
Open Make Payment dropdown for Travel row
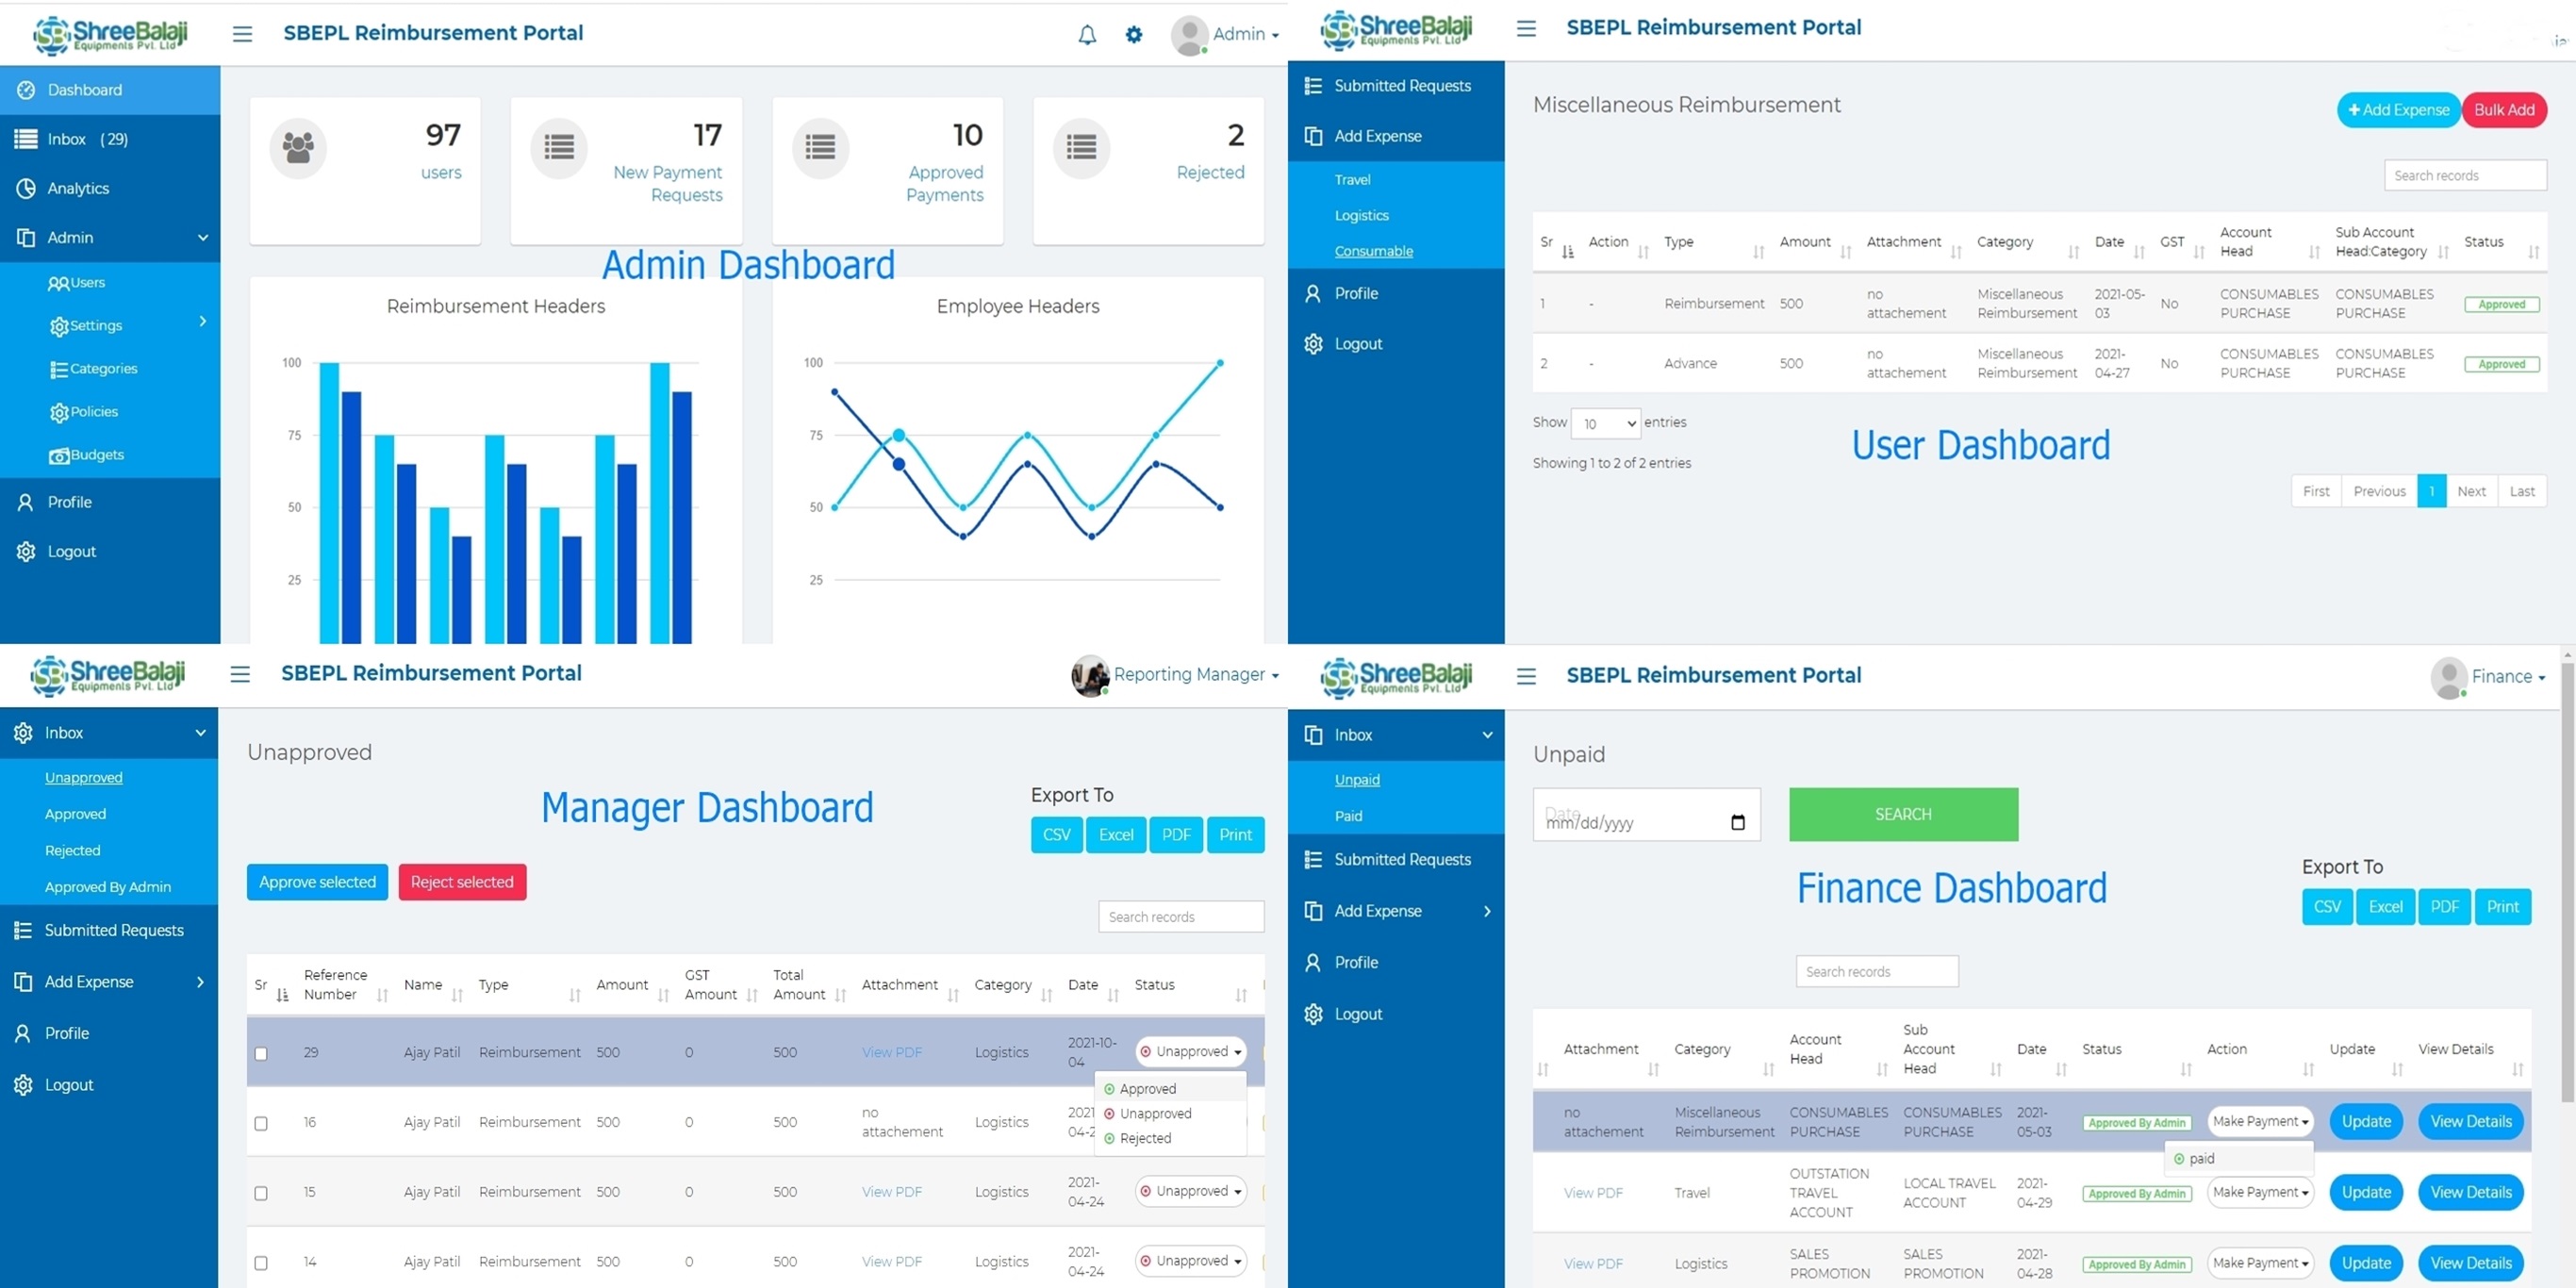point(2259,1192)
